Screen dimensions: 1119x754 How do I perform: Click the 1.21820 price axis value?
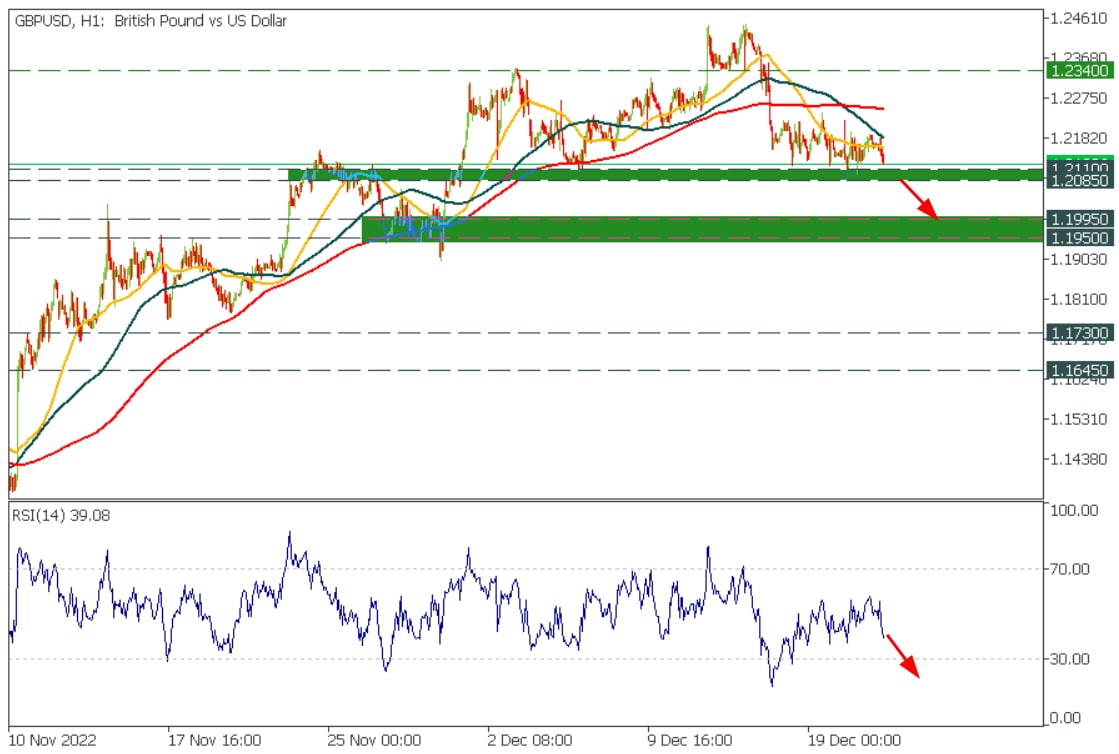click(x=1078, y=138)
